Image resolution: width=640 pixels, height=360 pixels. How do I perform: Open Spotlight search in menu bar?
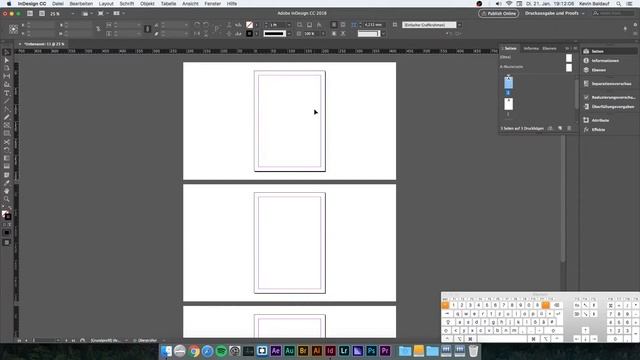tap(619, 4)
